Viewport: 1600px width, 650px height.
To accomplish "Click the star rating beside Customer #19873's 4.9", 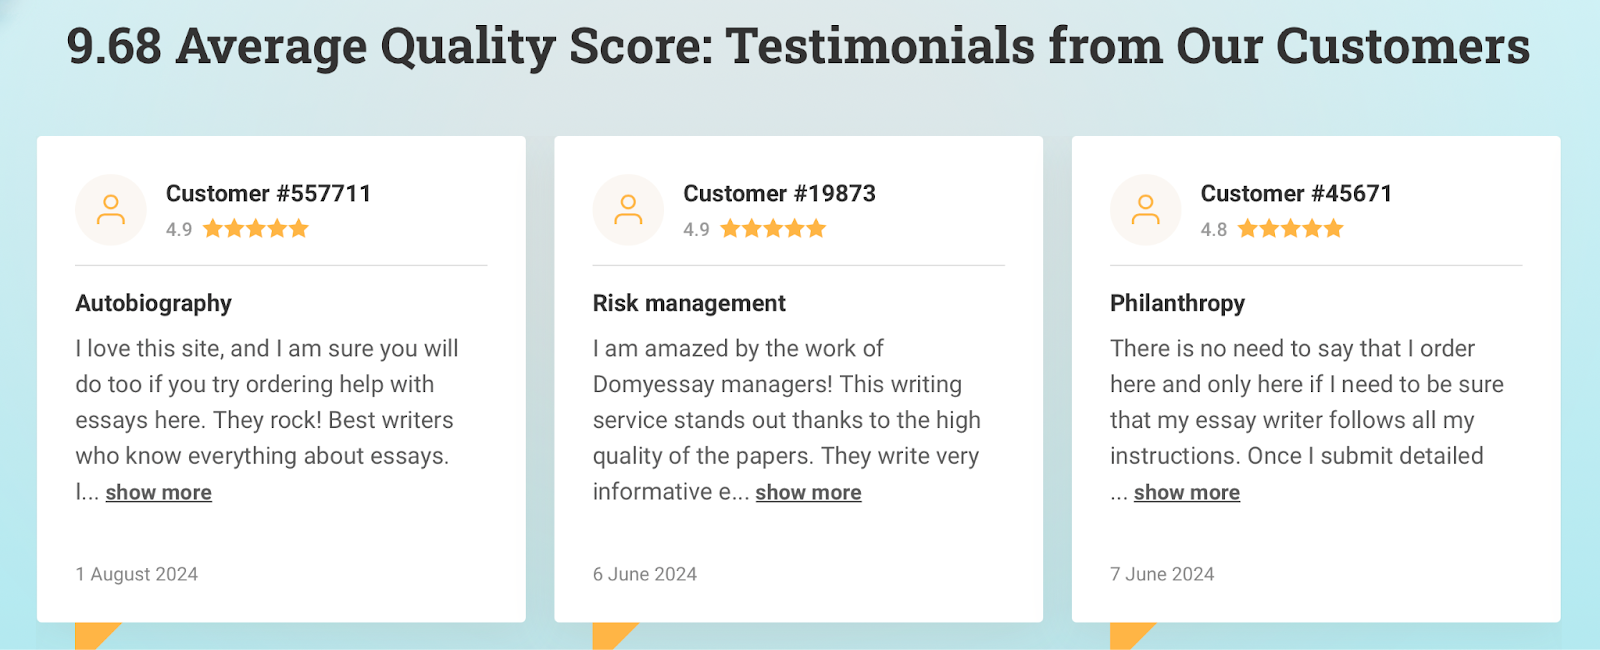I will (773, 229).
